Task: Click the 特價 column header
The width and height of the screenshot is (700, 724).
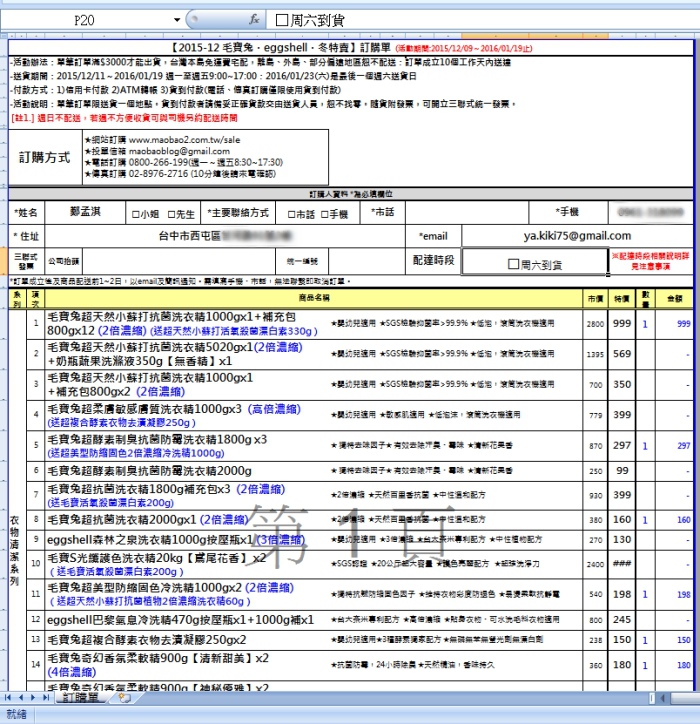Action: tap(622, 298)
